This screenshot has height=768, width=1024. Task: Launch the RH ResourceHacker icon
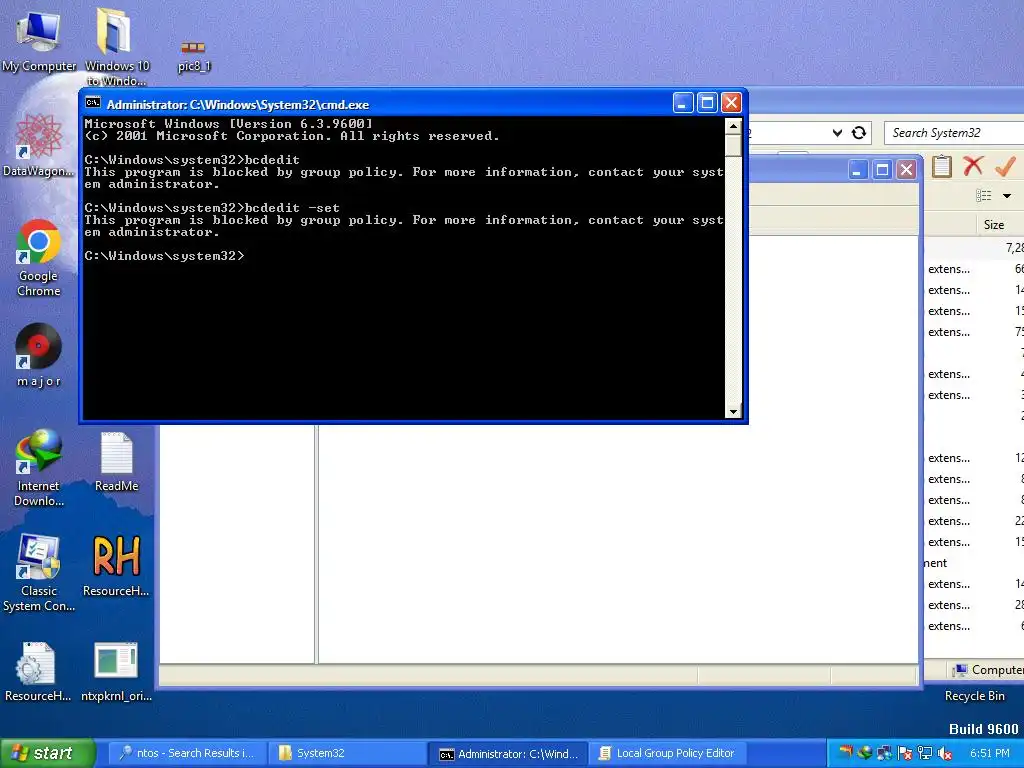coord(116,566)
